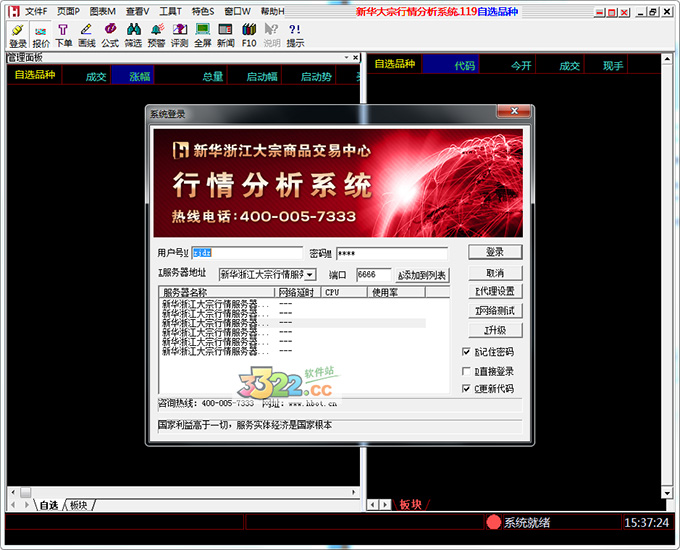Click the left tab-scroll arrow in right panel
The height and width of the screenshot is (550, 680).
click(373, 504)
